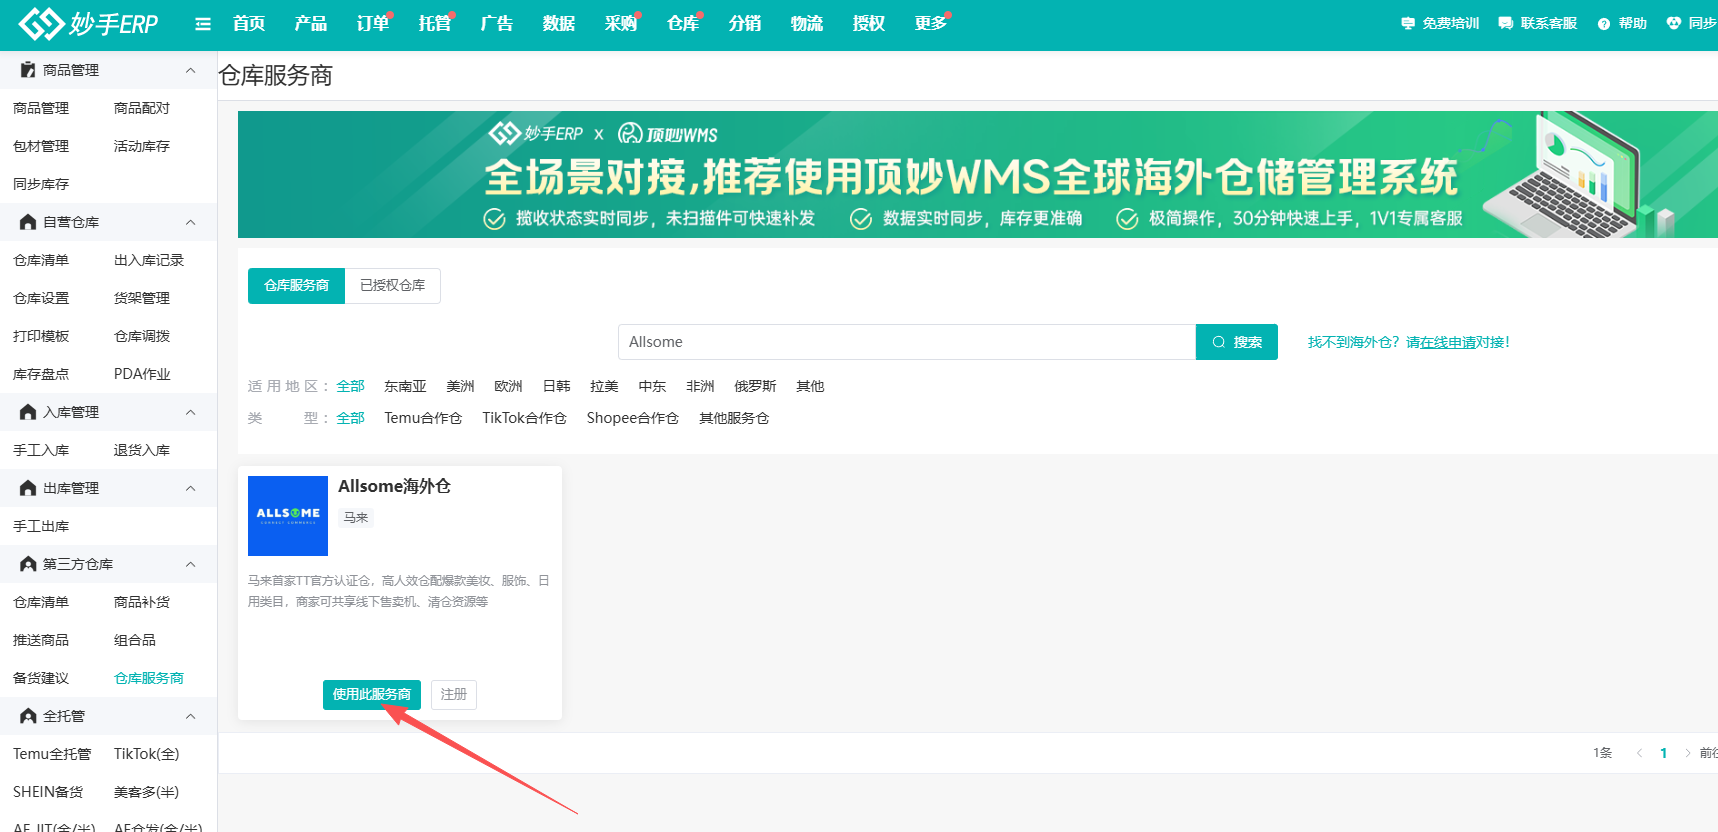Open the 仓库 top menu

pos(683,24)
